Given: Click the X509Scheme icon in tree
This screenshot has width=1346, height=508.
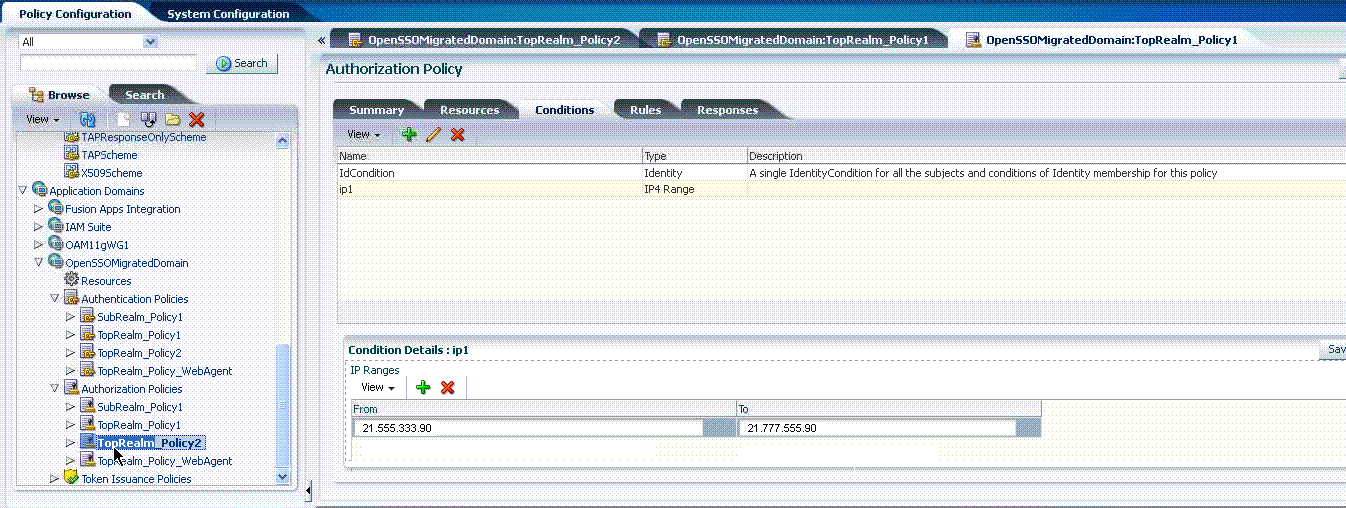Looking at the screenshot, I should (71, 173).
